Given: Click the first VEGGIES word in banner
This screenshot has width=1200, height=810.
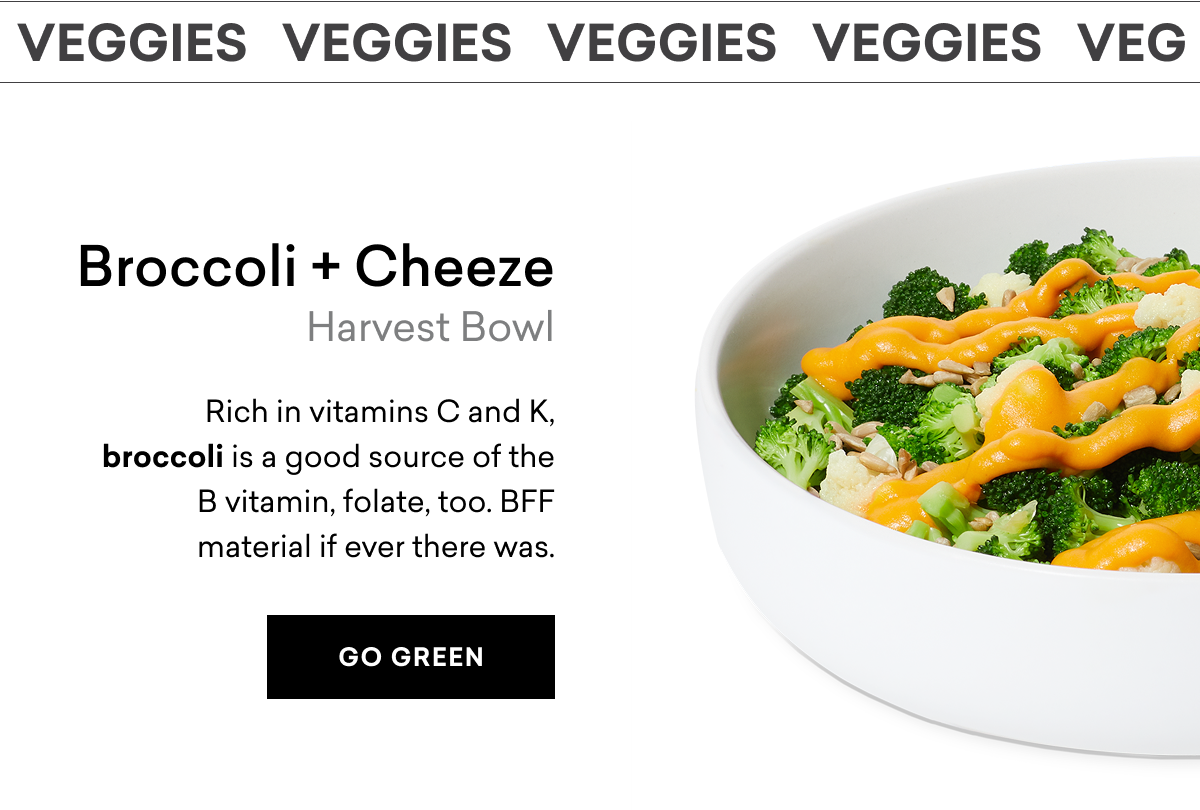Looking at the screenshot, I should [133, 43].
